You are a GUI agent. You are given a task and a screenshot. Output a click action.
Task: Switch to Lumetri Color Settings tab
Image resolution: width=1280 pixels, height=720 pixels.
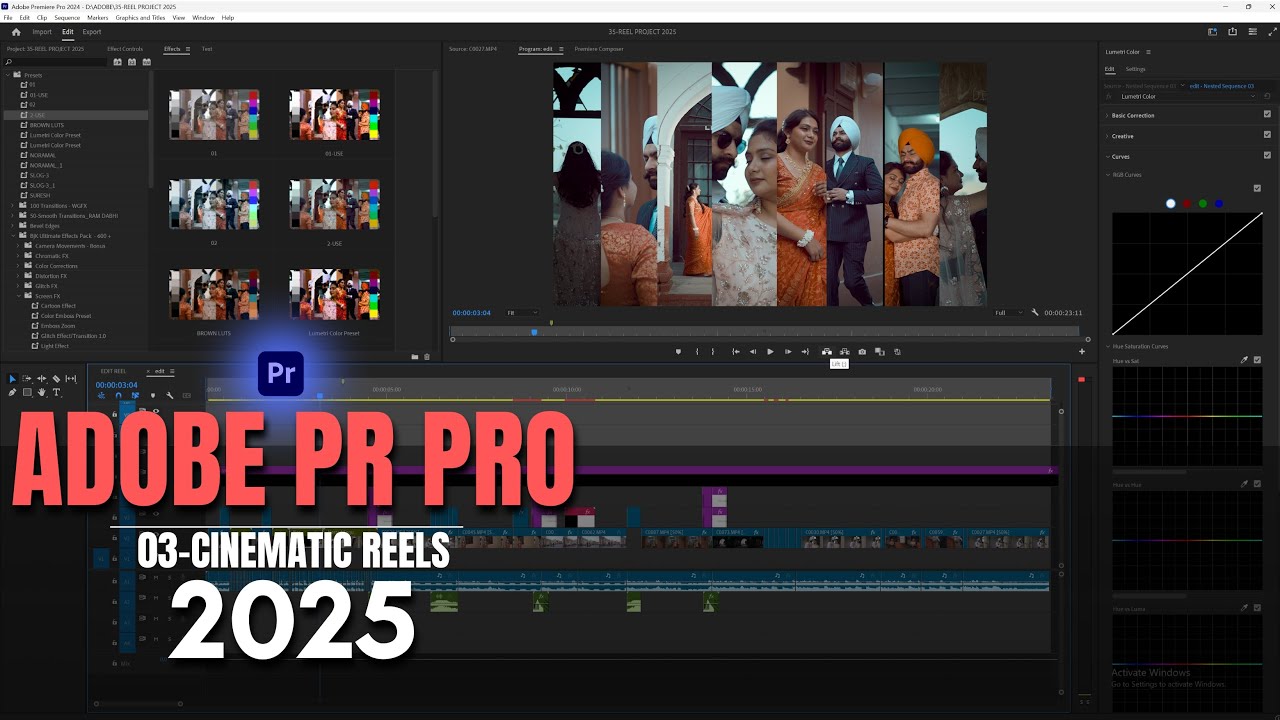pos(1135,69)
